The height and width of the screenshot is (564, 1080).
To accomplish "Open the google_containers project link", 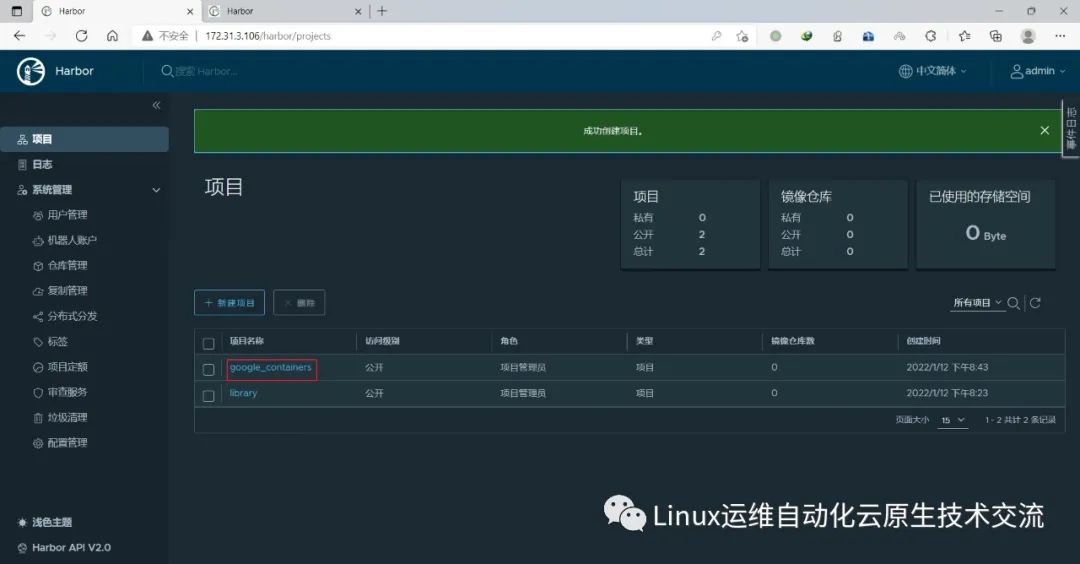I will 271,368.
